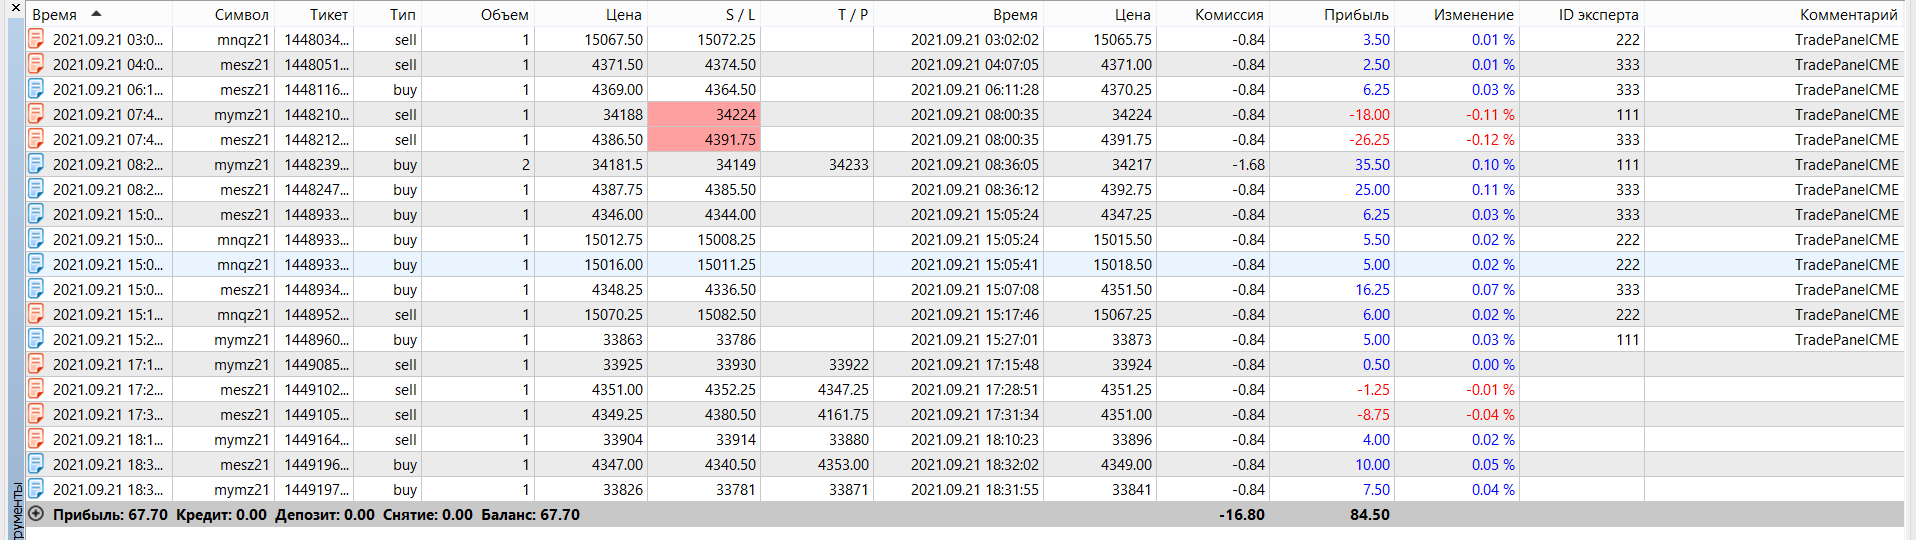Close the history panel with the X
Screen dimensions: 1916x540
coord(15,8)
